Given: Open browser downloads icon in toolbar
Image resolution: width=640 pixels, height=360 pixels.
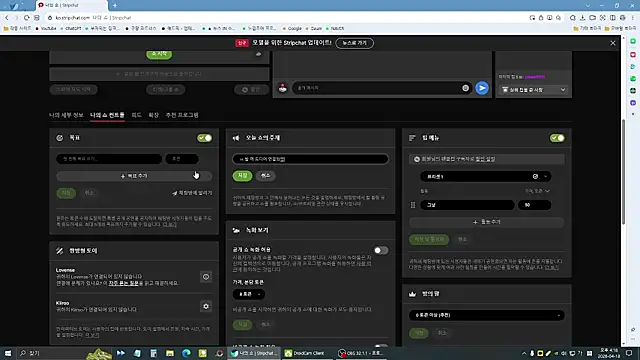Looking at the screenshot, I should point(582,18).
